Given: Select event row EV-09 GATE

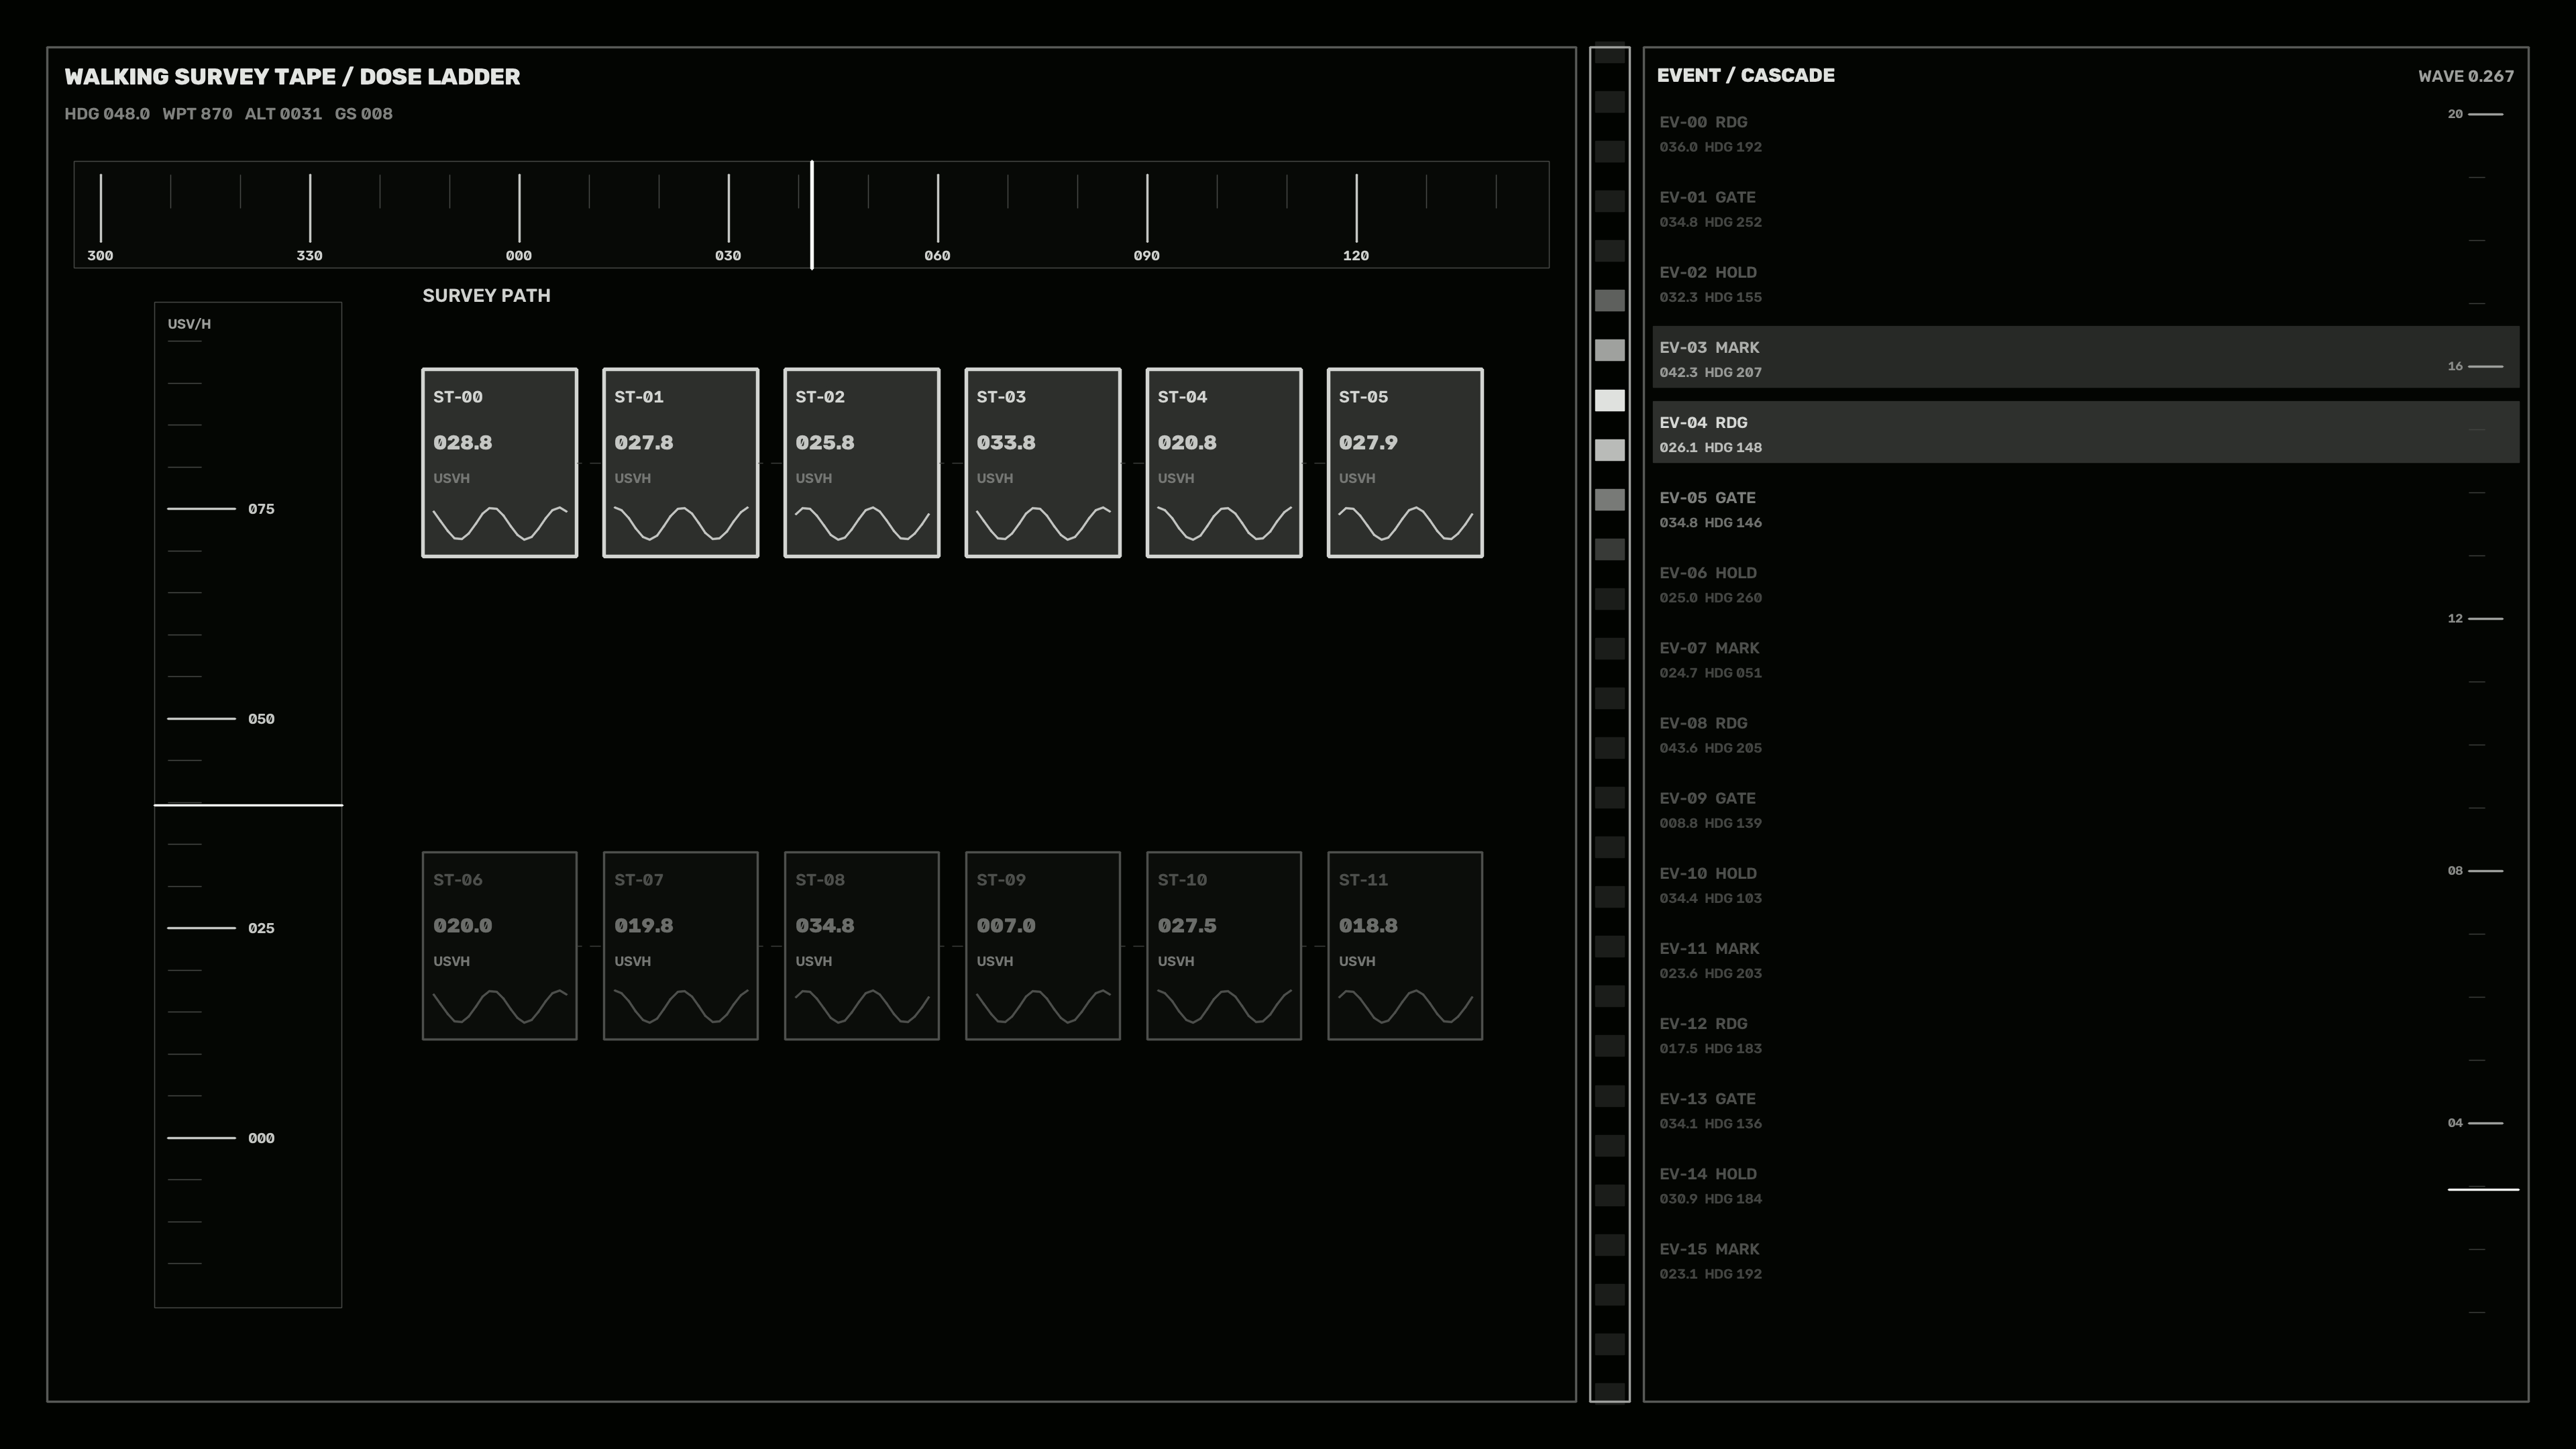Looking at the screenshot, I should pyautogui.click(x=2085, y=808).
